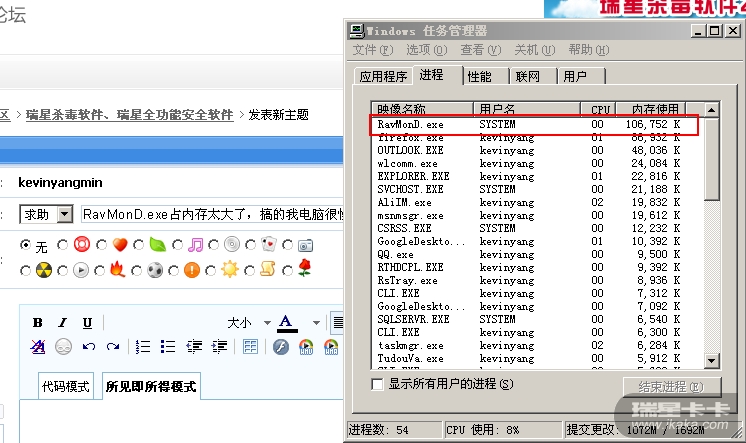Select radio button beside the camera icon

pyautogui.click(x=287, y=245)
